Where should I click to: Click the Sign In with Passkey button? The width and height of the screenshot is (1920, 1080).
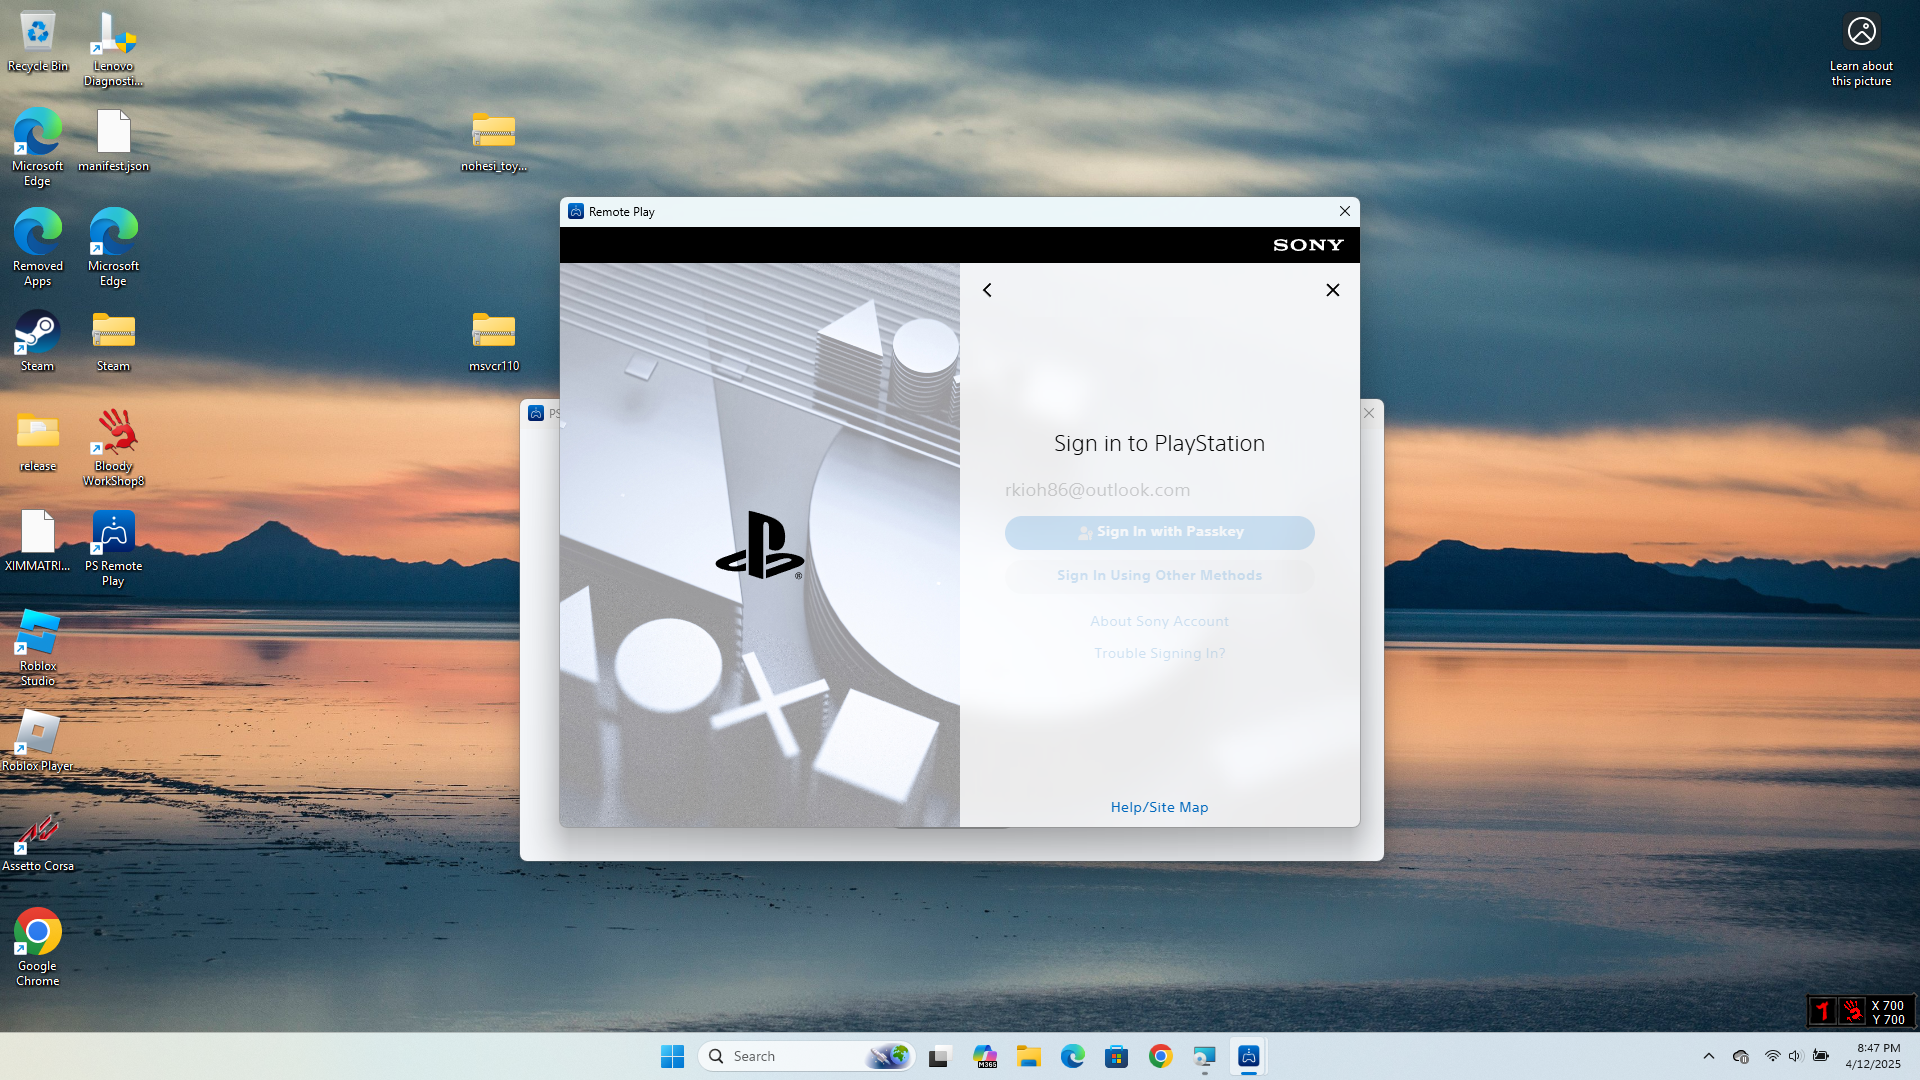(1159, 532)
